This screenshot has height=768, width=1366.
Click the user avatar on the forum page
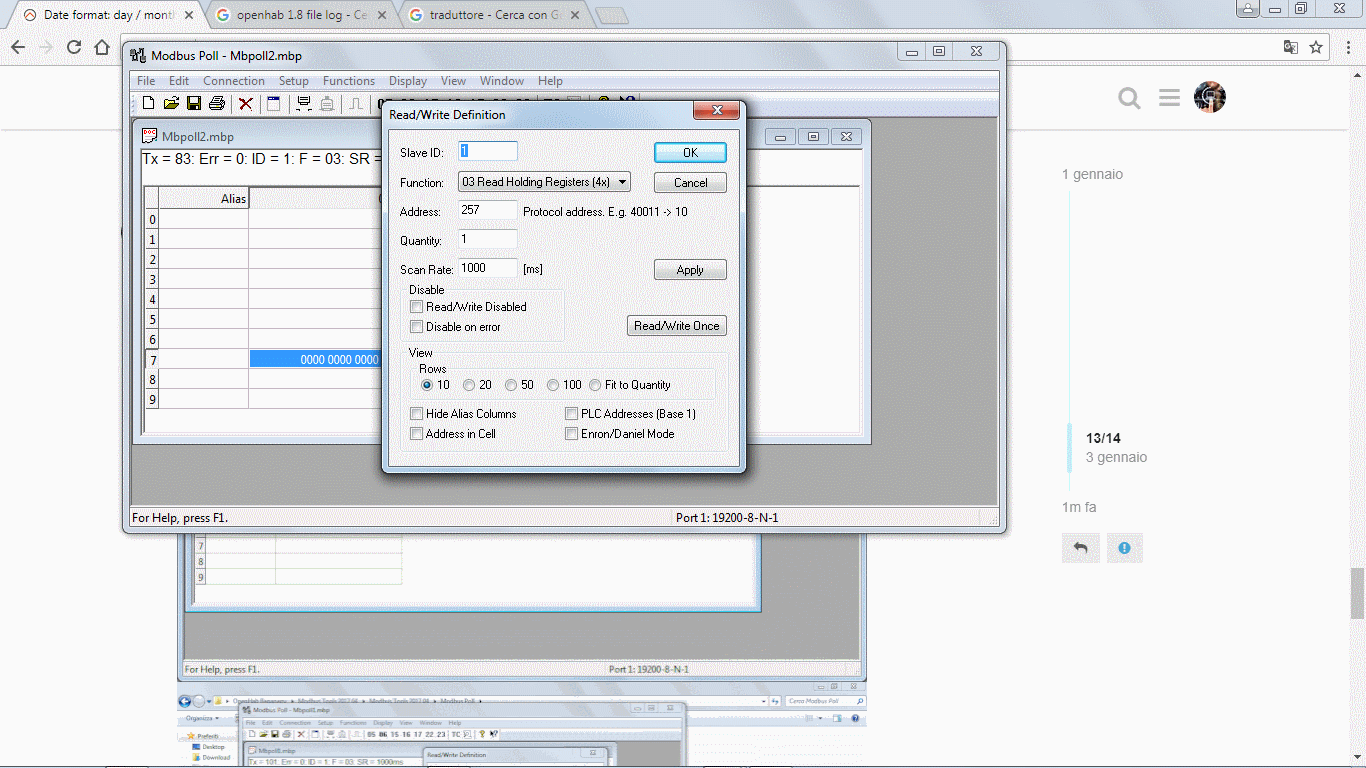pos(1210,97)
